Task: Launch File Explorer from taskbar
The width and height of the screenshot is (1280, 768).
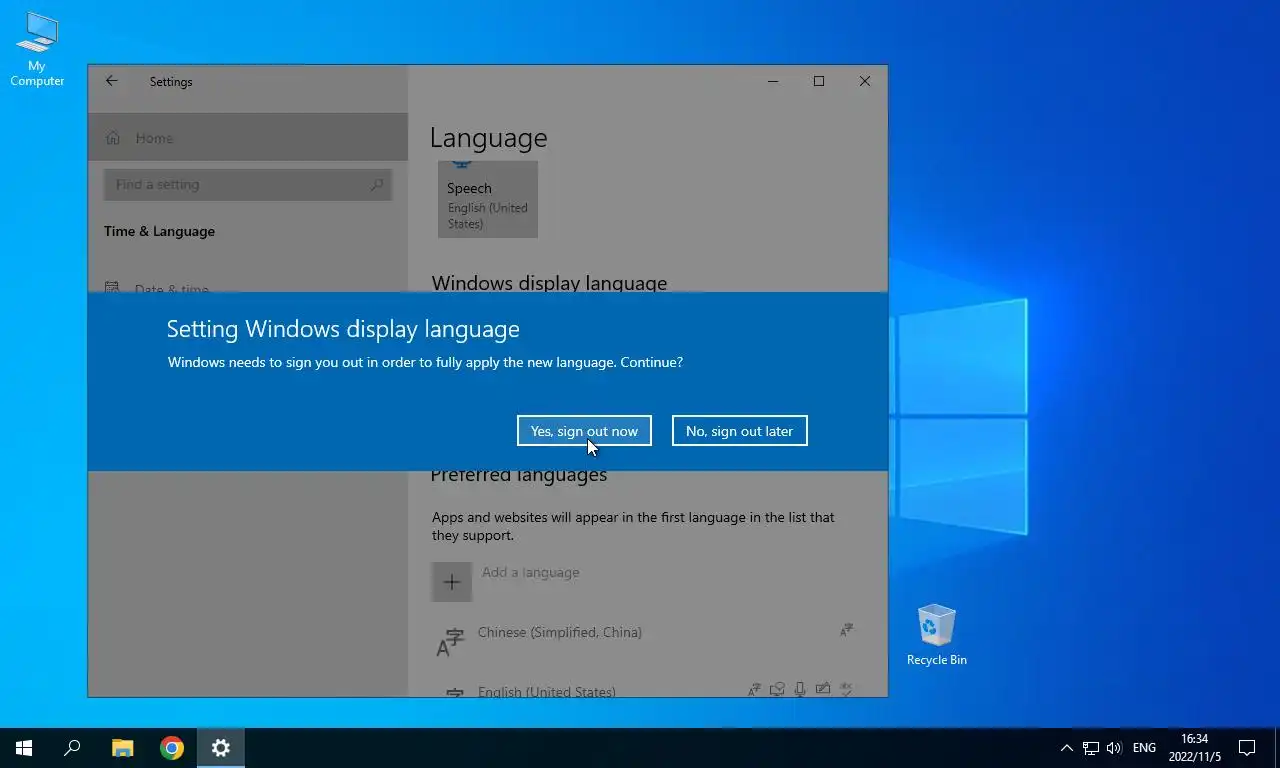Action: click(122, 747)
